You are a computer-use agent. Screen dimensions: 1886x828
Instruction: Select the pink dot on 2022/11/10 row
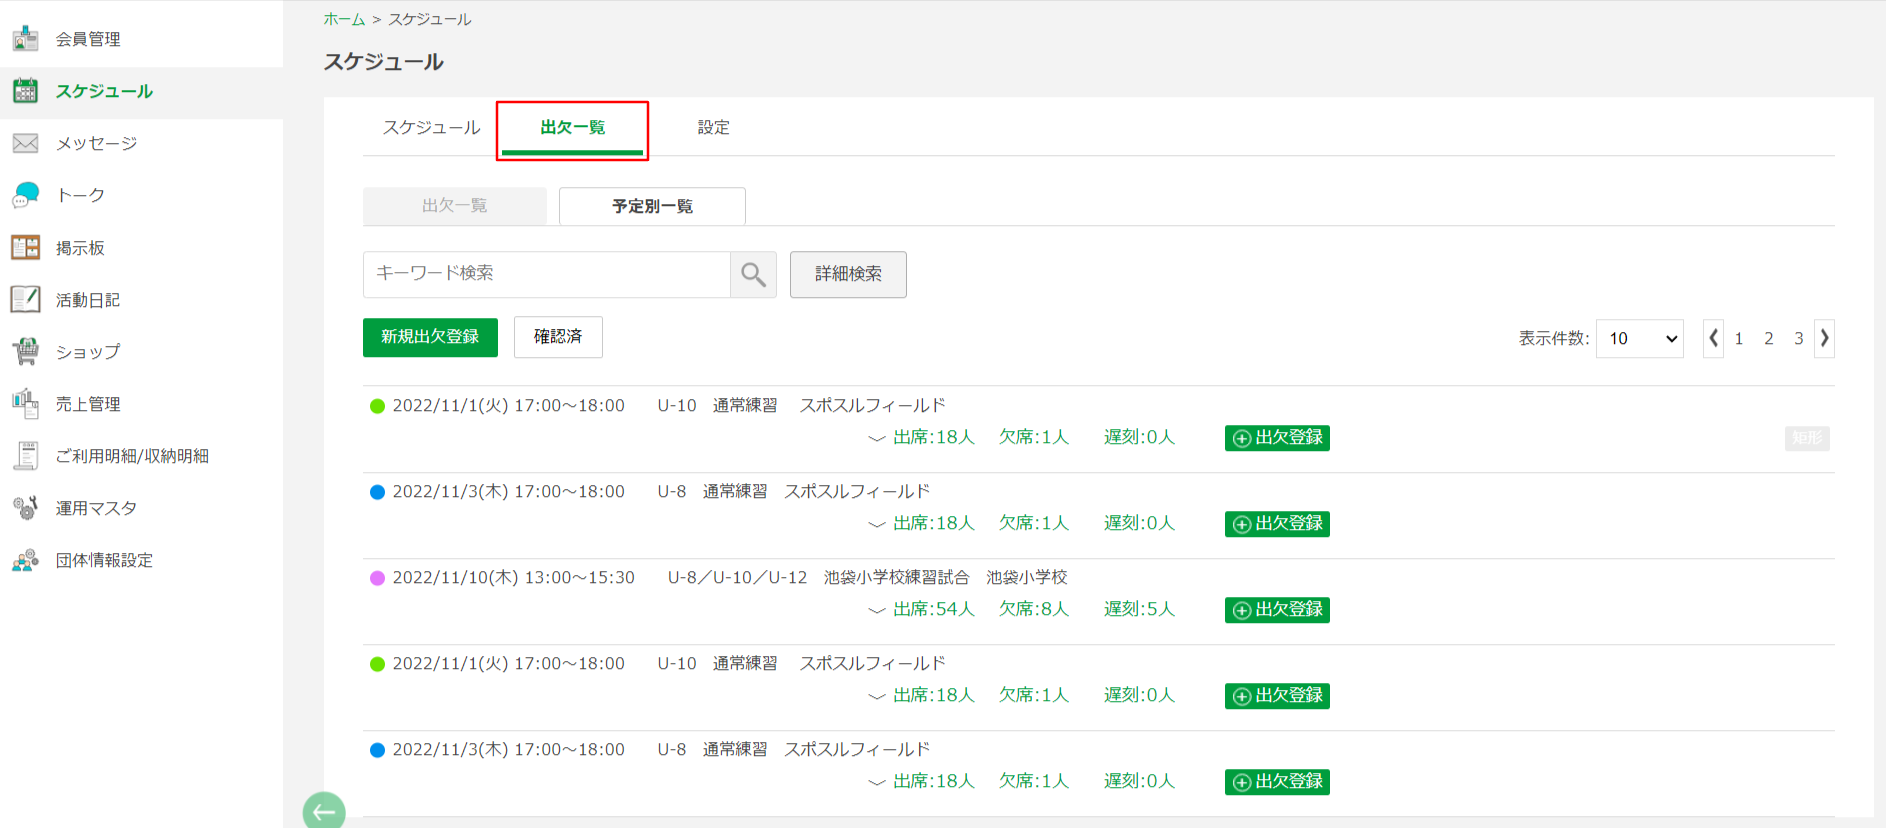point(377,578)
